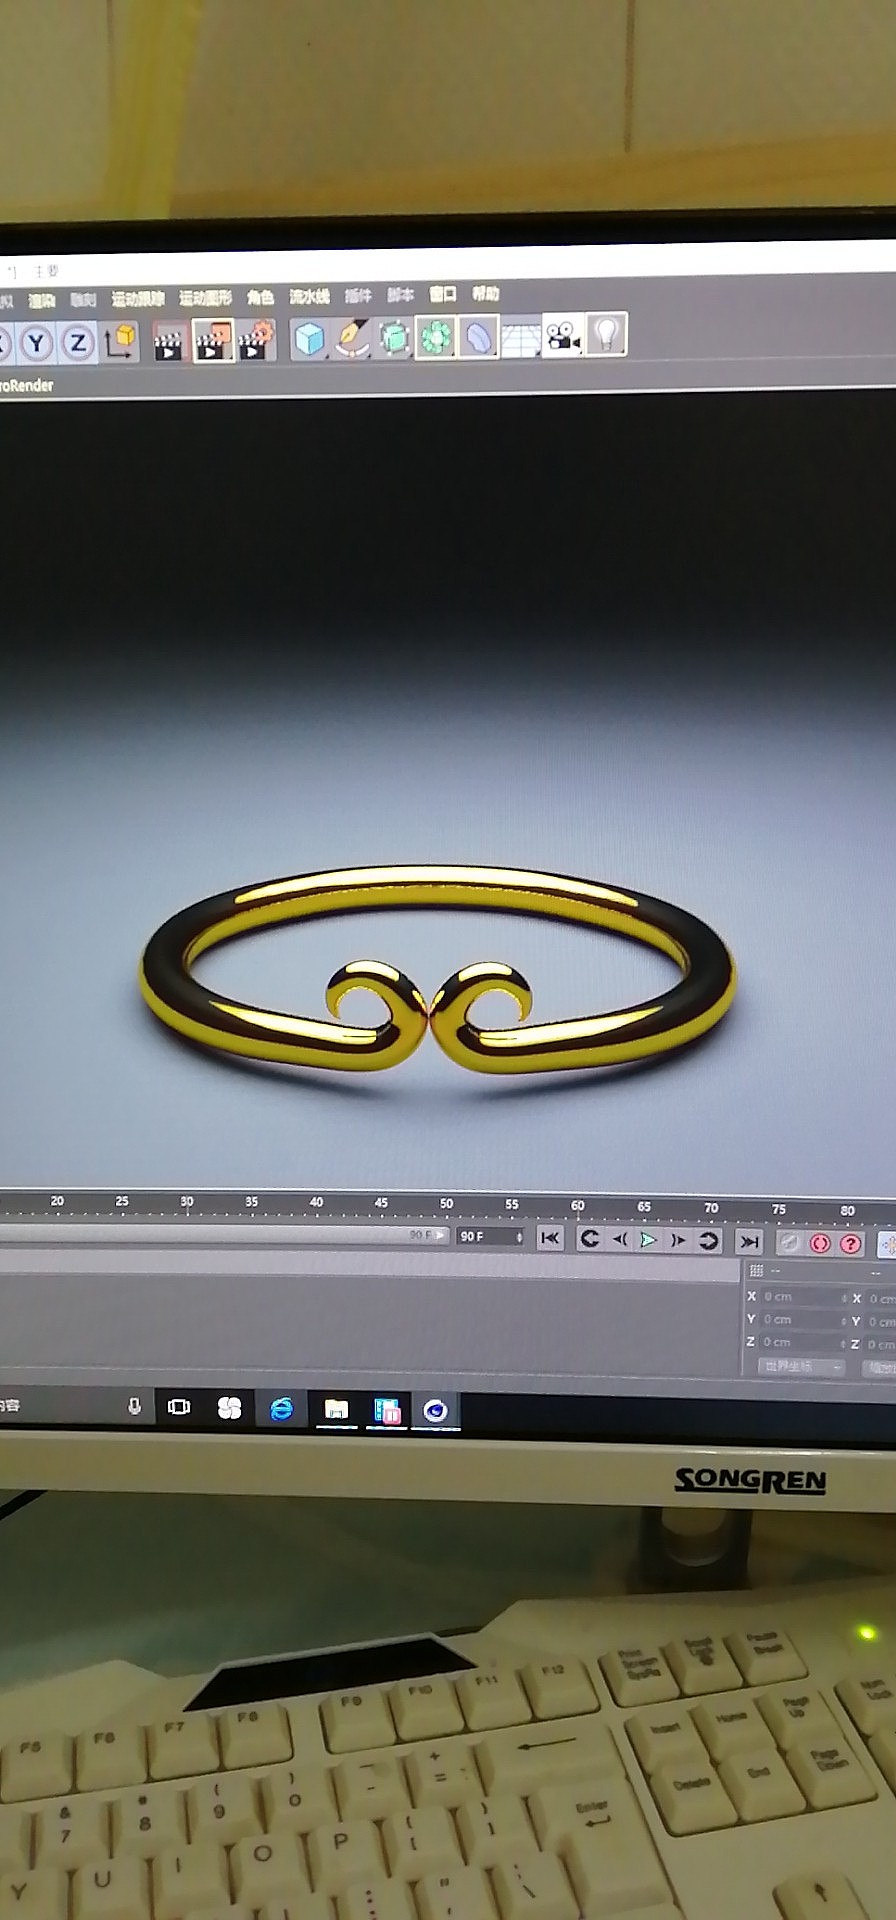
Task: Open Render Settings gear clapperboard icon
Action: (x=256, y=339)
